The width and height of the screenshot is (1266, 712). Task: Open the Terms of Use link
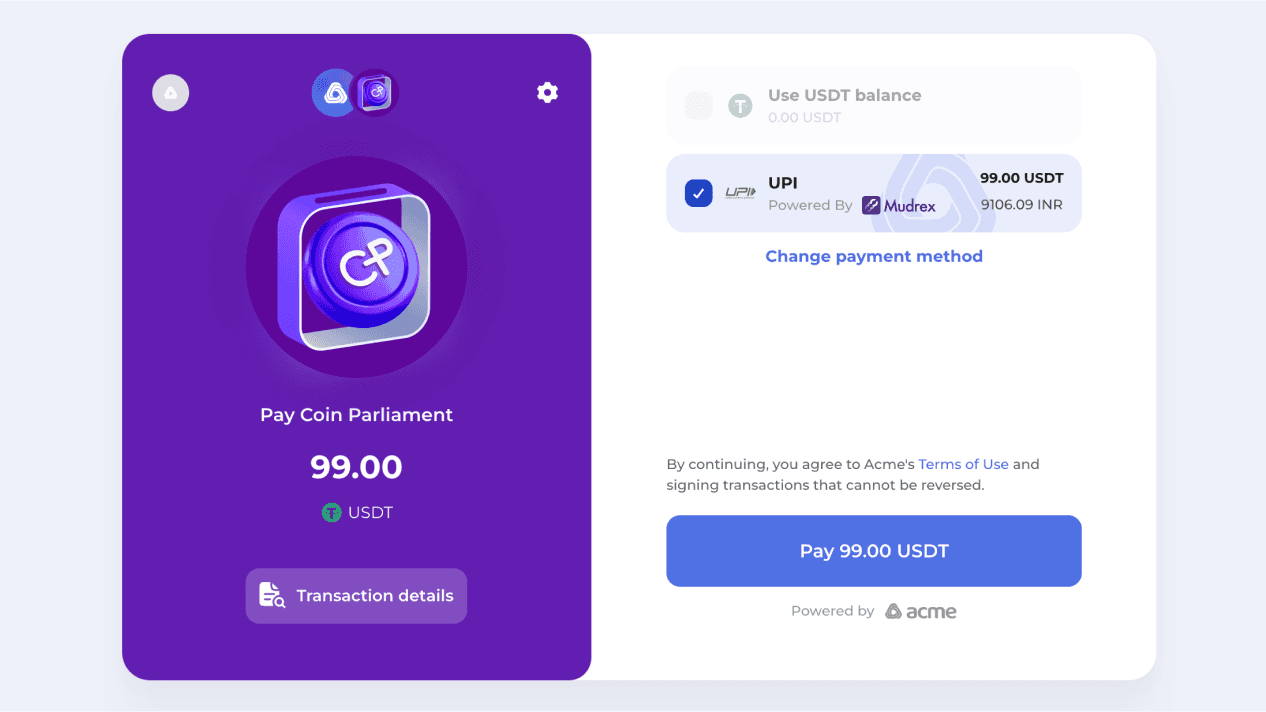[x=964, y=464]
